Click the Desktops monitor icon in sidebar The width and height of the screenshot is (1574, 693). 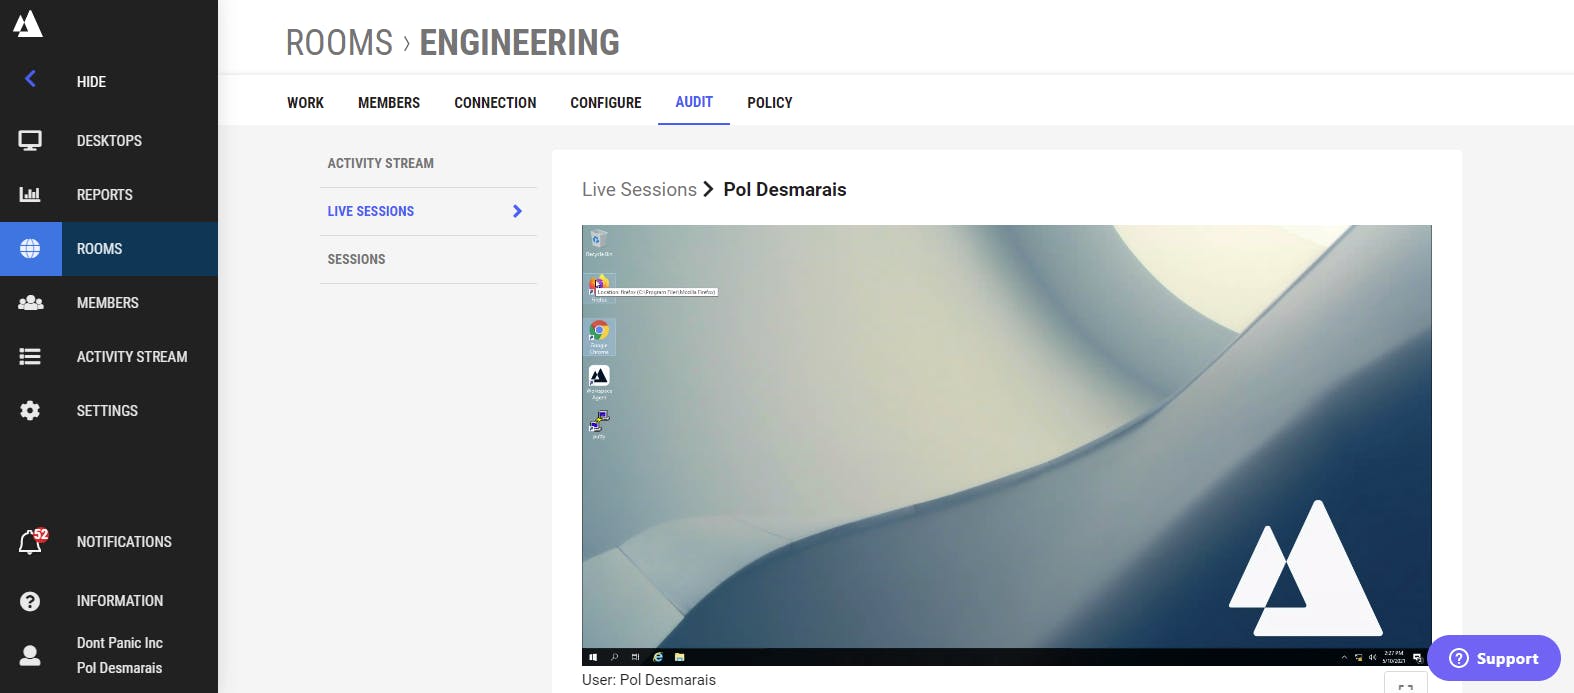30,141
